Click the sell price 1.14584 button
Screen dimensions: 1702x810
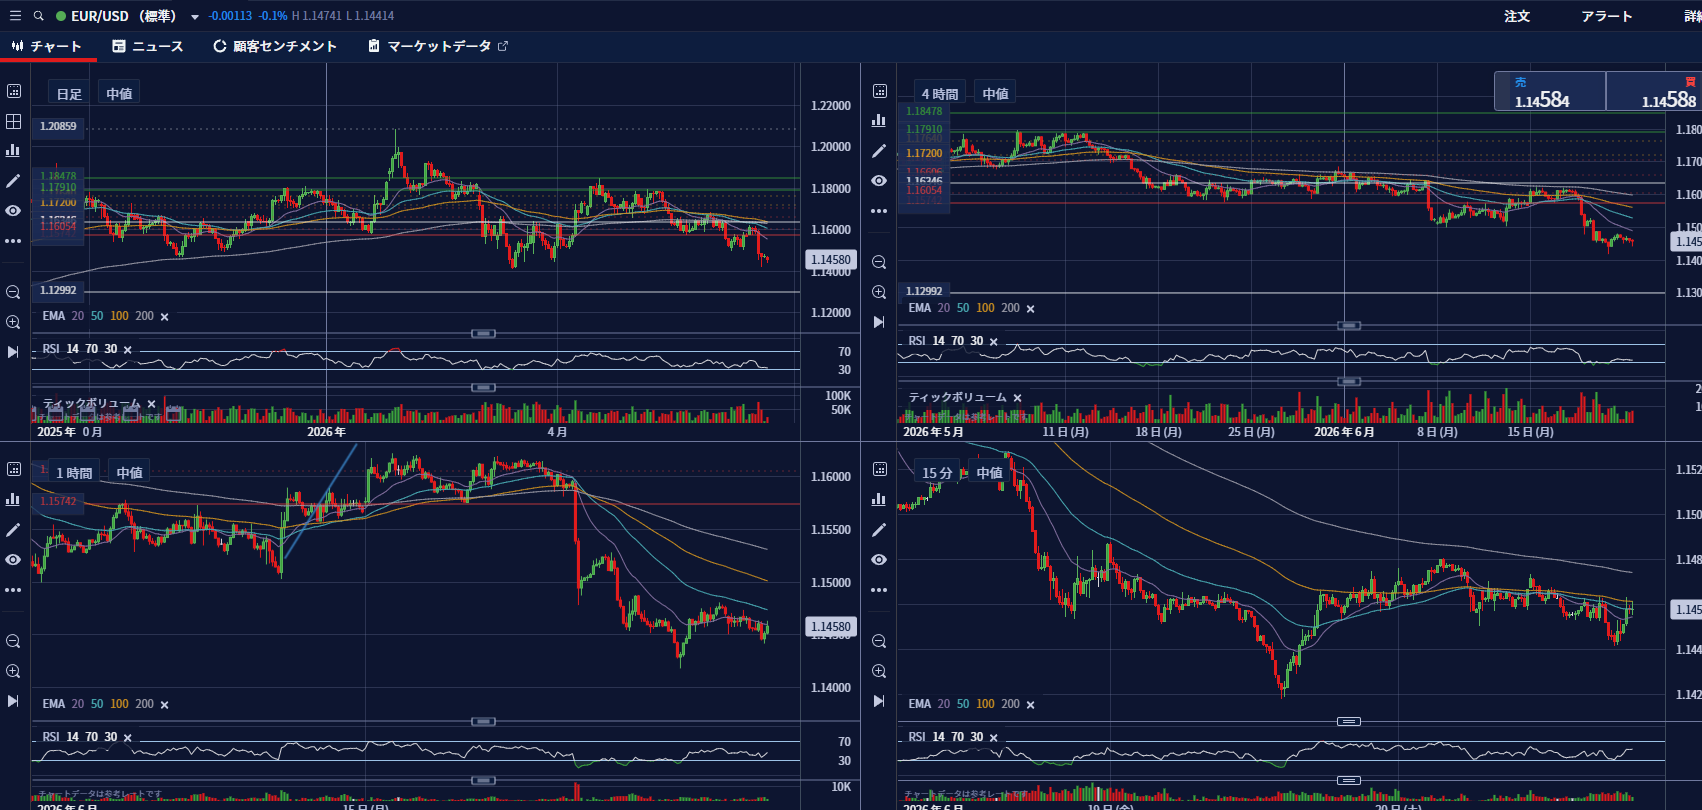pos(1550,91)
